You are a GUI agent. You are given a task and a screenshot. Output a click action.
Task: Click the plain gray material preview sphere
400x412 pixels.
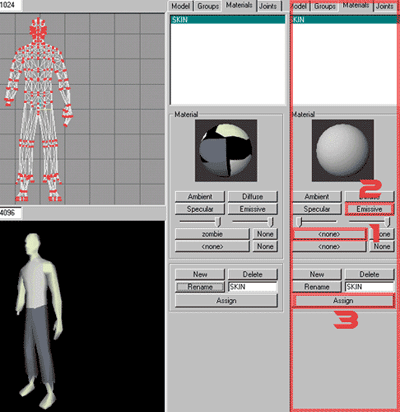tap(342, 150)
